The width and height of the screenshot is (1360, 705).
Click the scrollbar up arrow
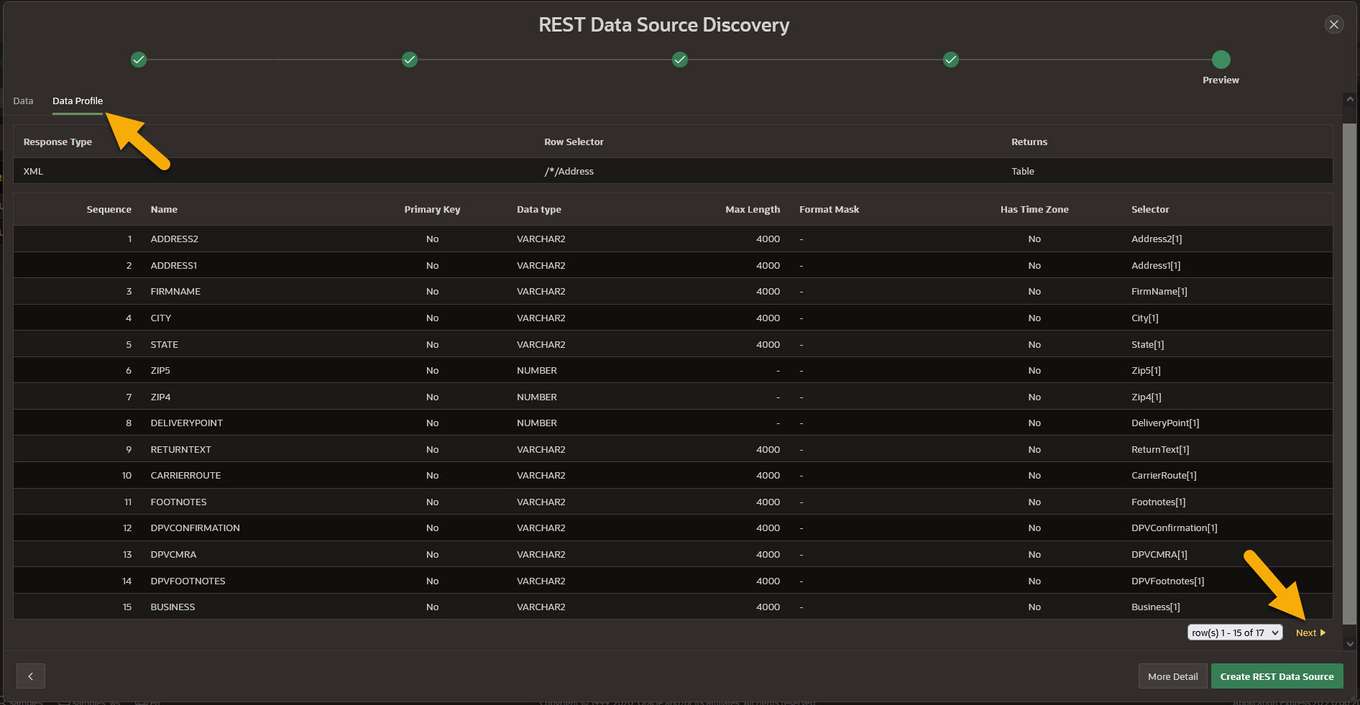pos(1350,98)
